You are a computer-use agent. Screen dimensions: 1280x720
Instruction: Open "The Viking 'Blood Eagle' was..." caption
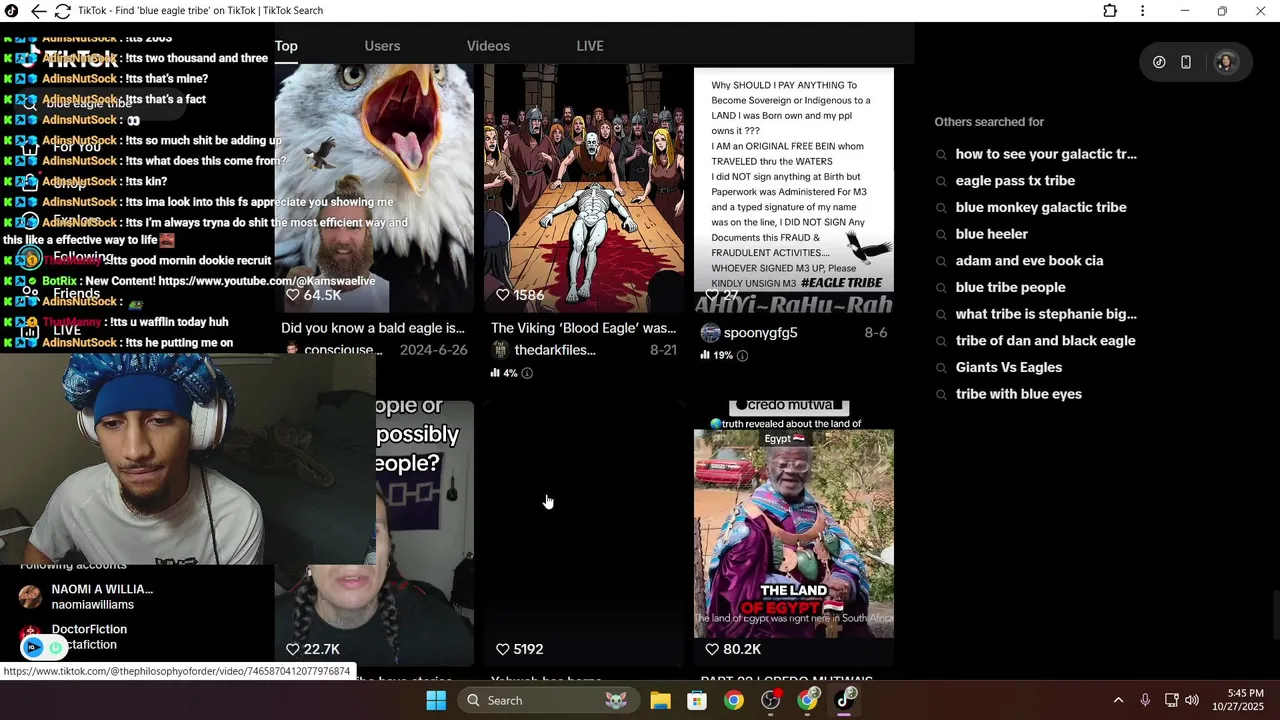583,328
